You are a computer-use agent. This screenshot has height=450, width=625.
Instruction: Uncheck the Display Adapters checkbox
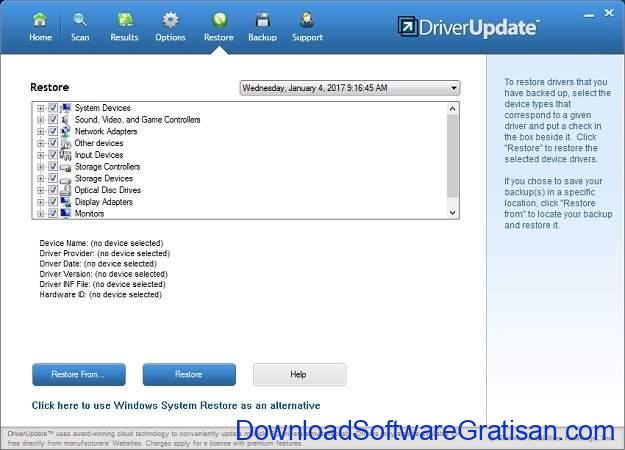click(53, 202)
